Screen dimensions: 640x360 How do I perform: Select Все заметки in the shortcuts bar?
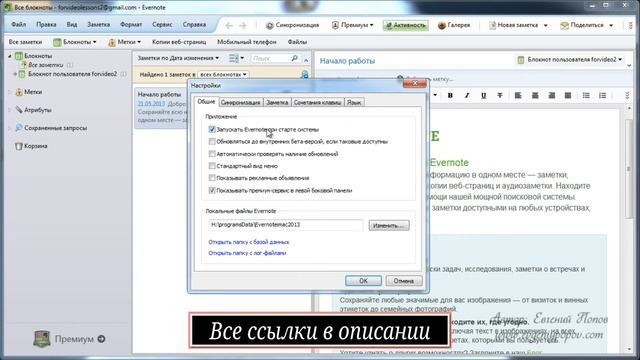(x=25, y=42)
